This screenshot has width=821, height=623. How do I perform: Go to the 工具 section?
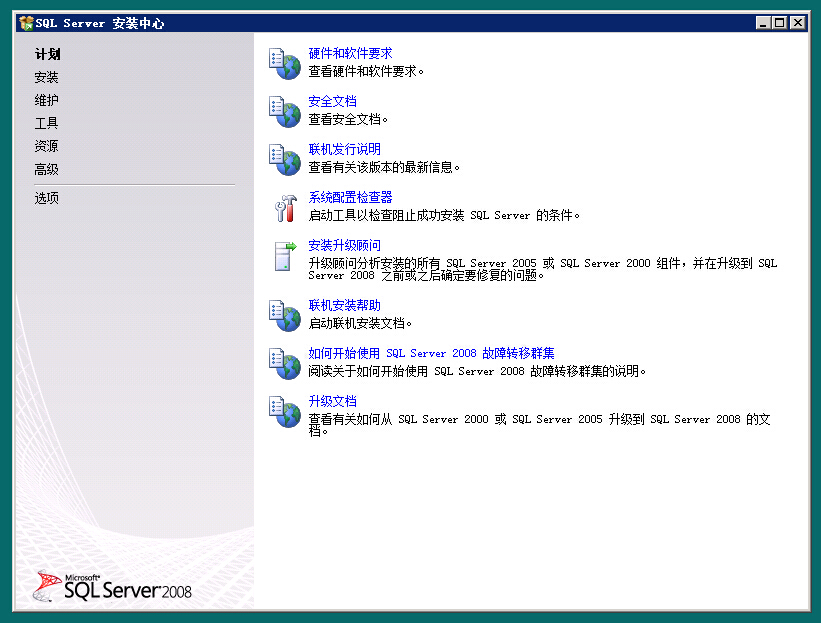47,123
